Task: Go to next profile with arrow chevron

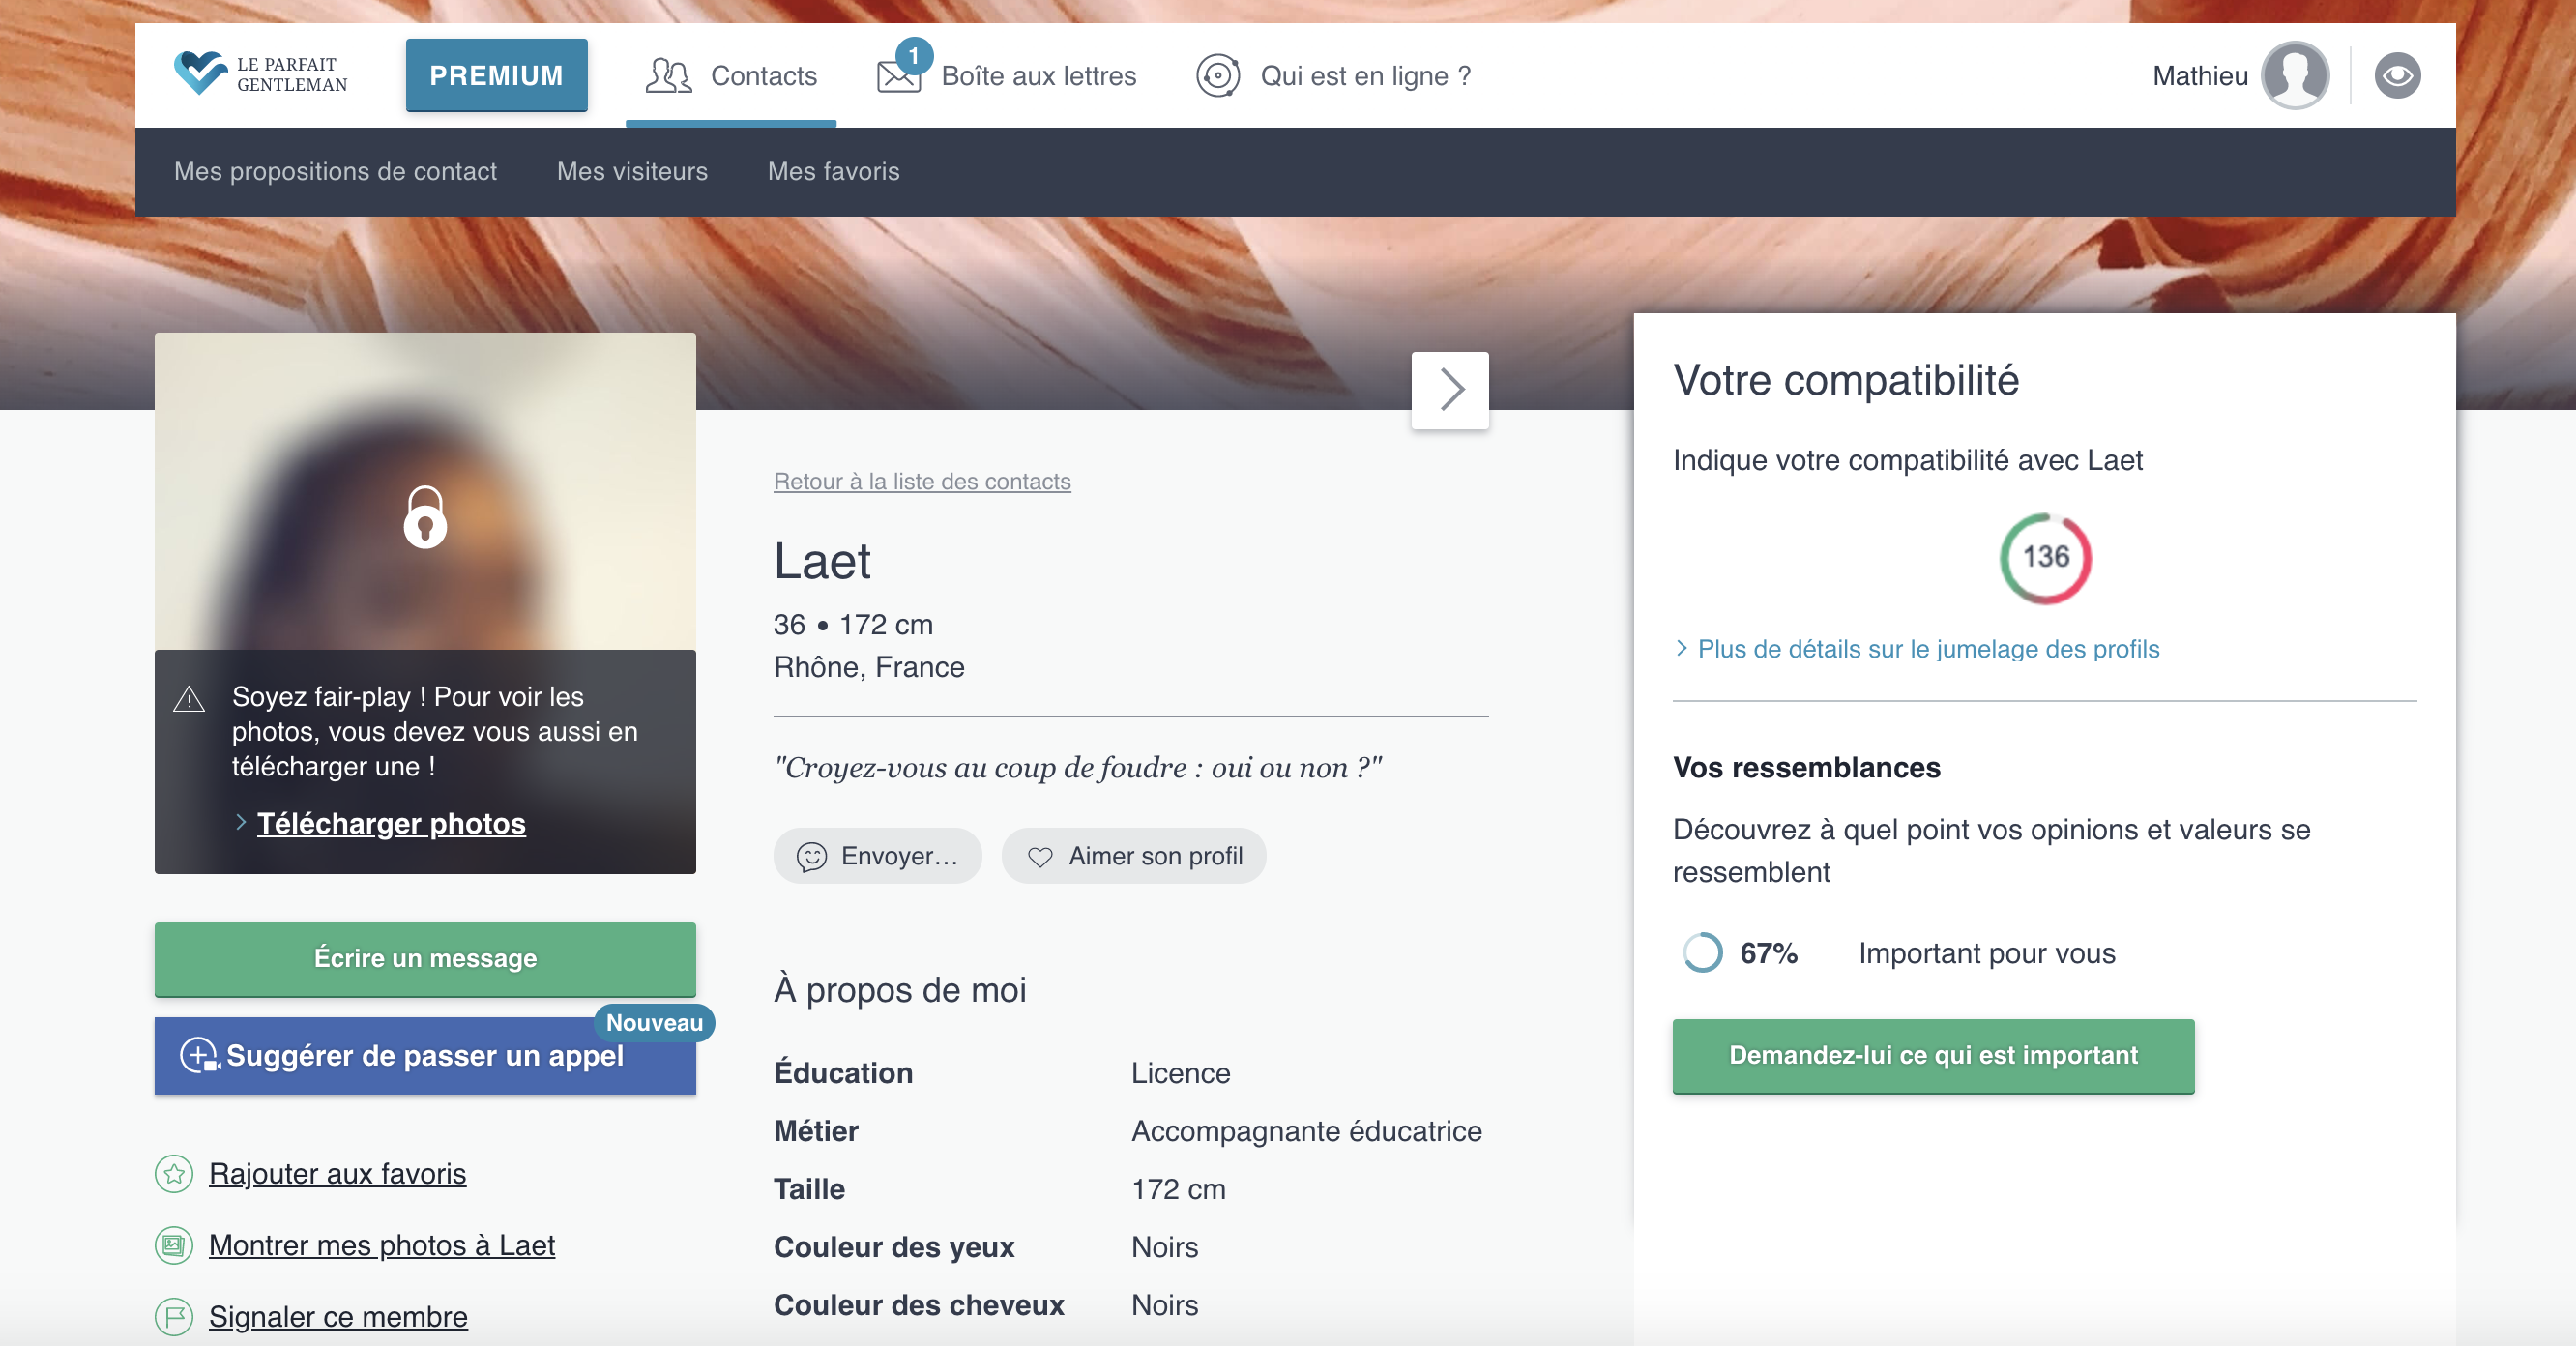Action: pos(1450,390)
